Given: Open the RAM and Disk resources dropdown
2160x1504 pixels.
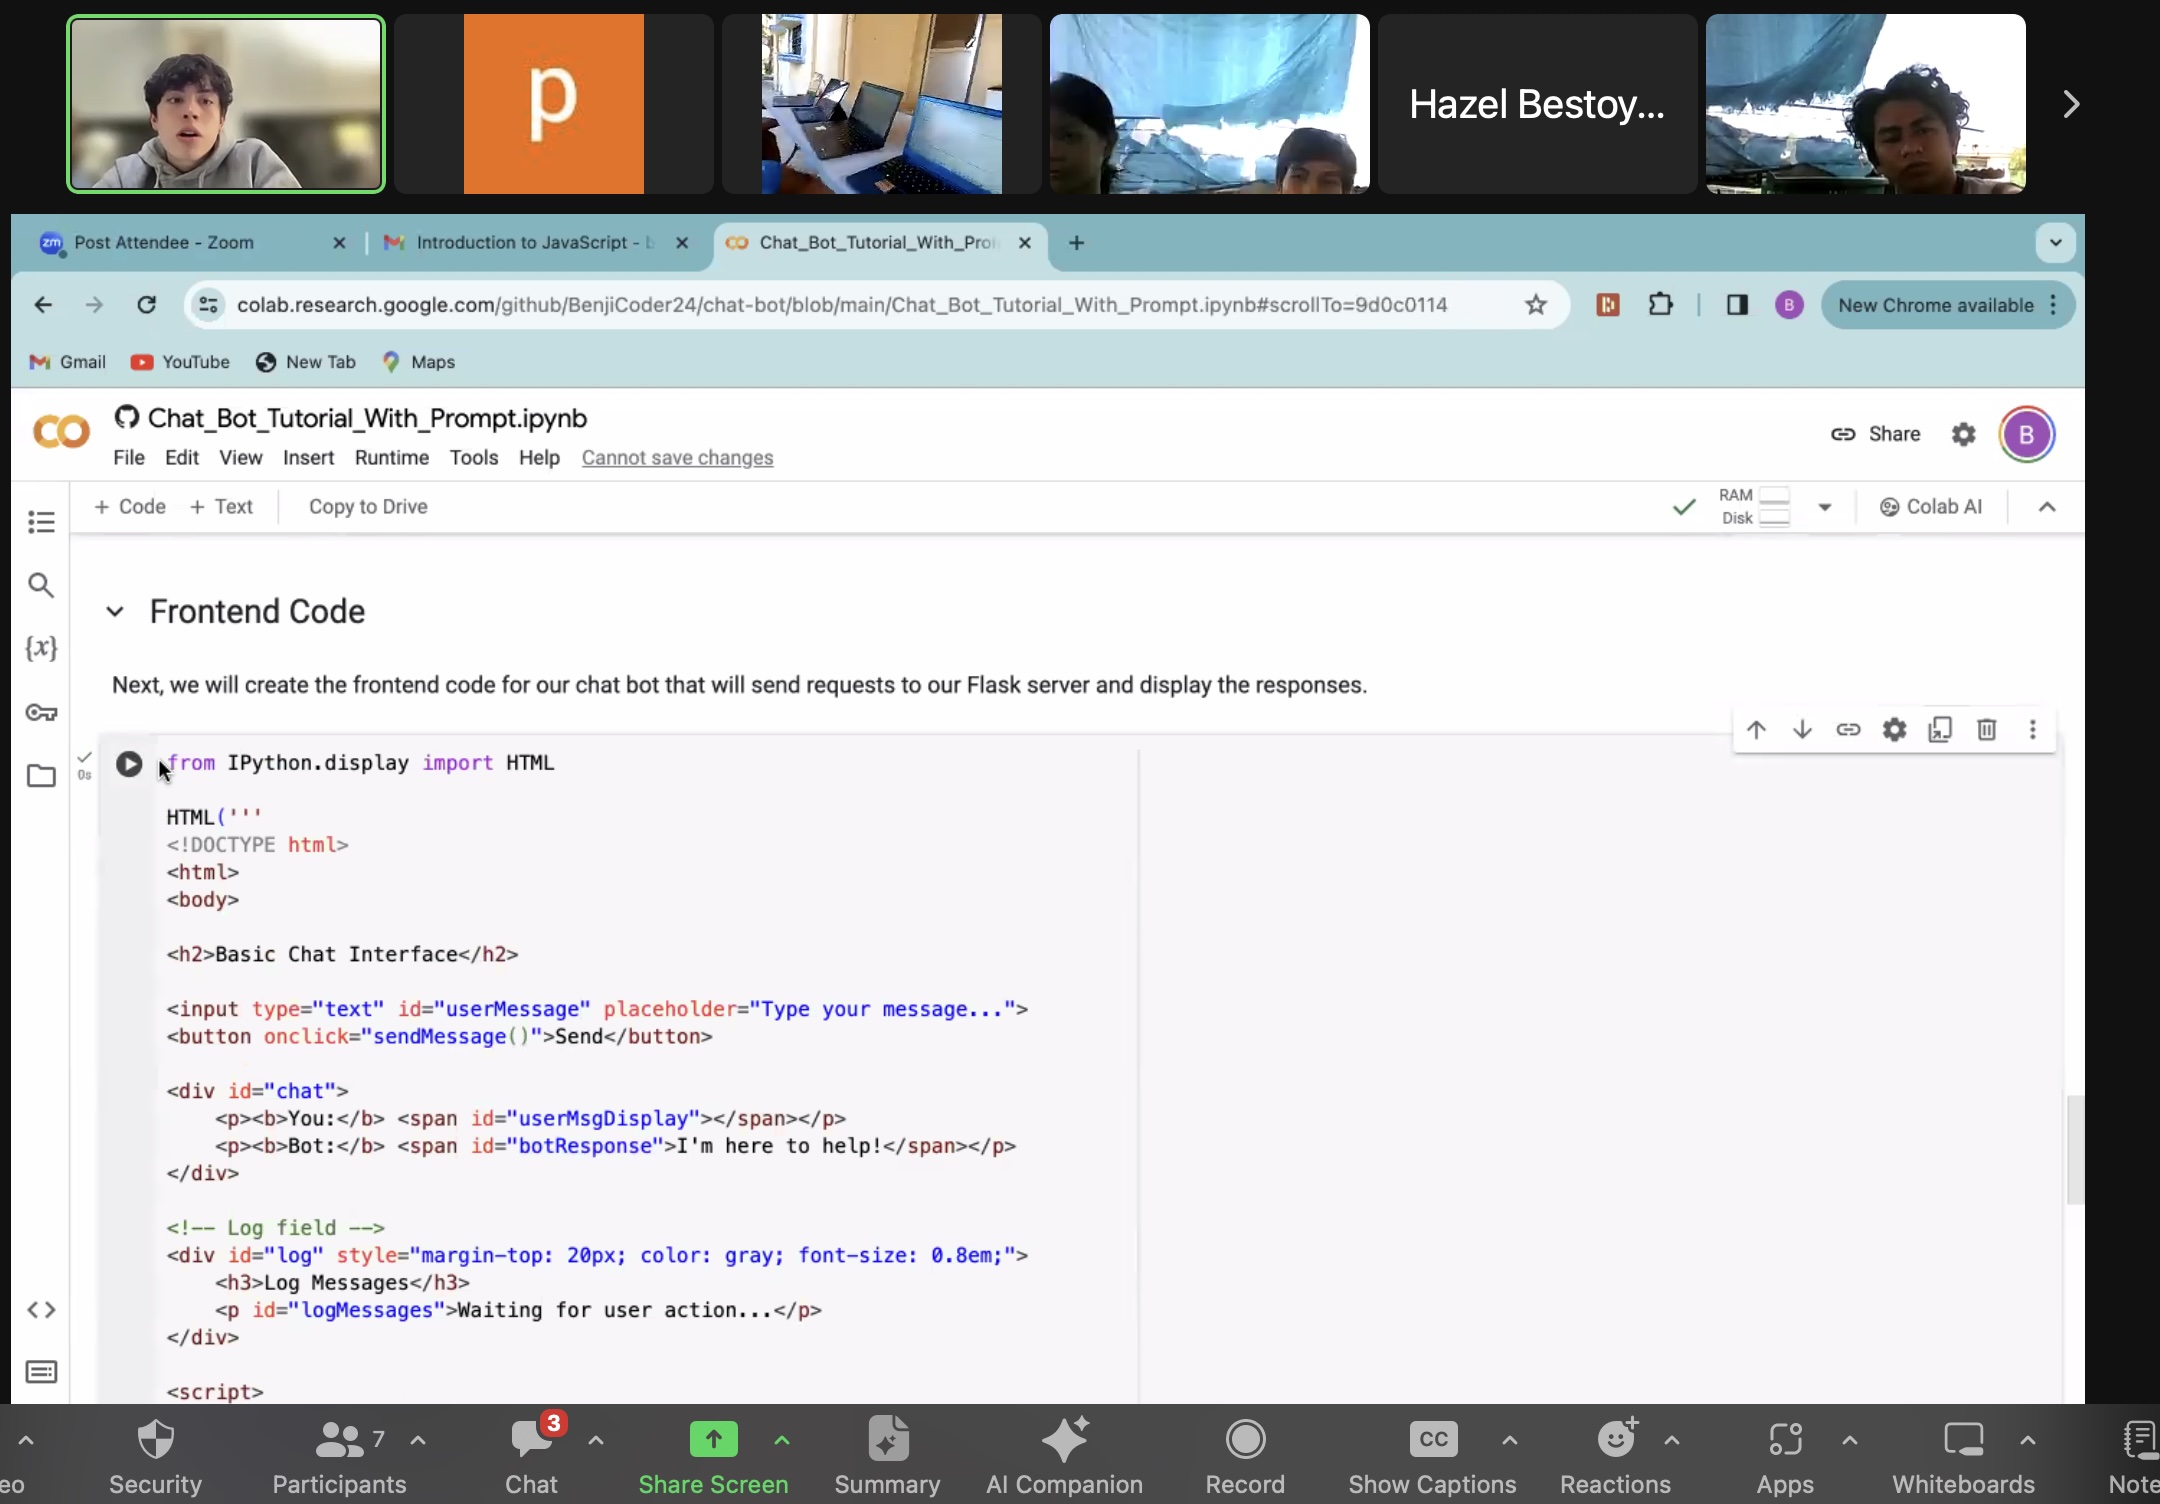Looking at the screenshot, I should (x=1827, y=507).
